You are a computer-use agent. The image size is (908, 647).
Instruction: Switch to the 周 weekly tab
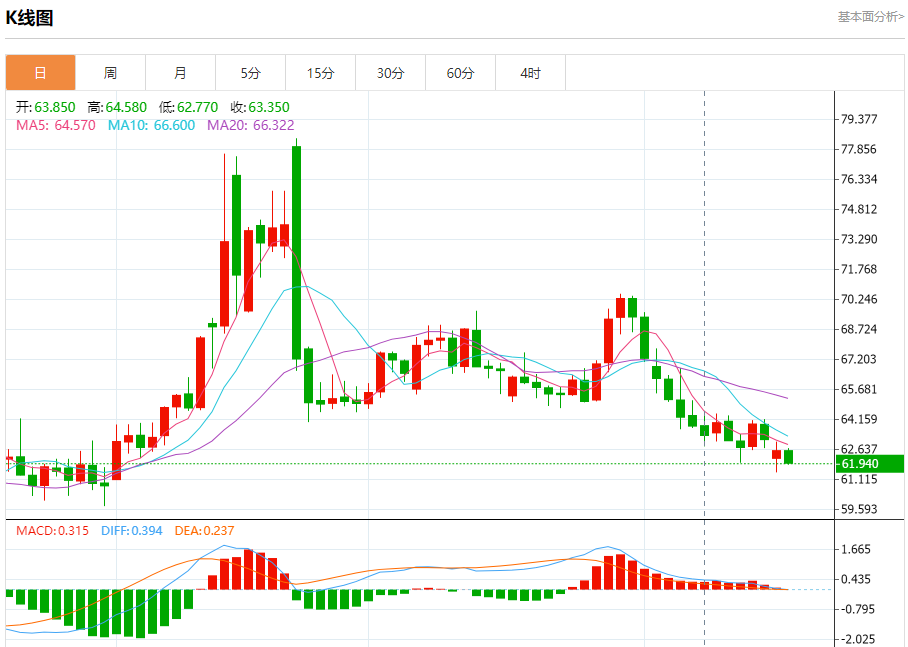click(x=111, y=73)
